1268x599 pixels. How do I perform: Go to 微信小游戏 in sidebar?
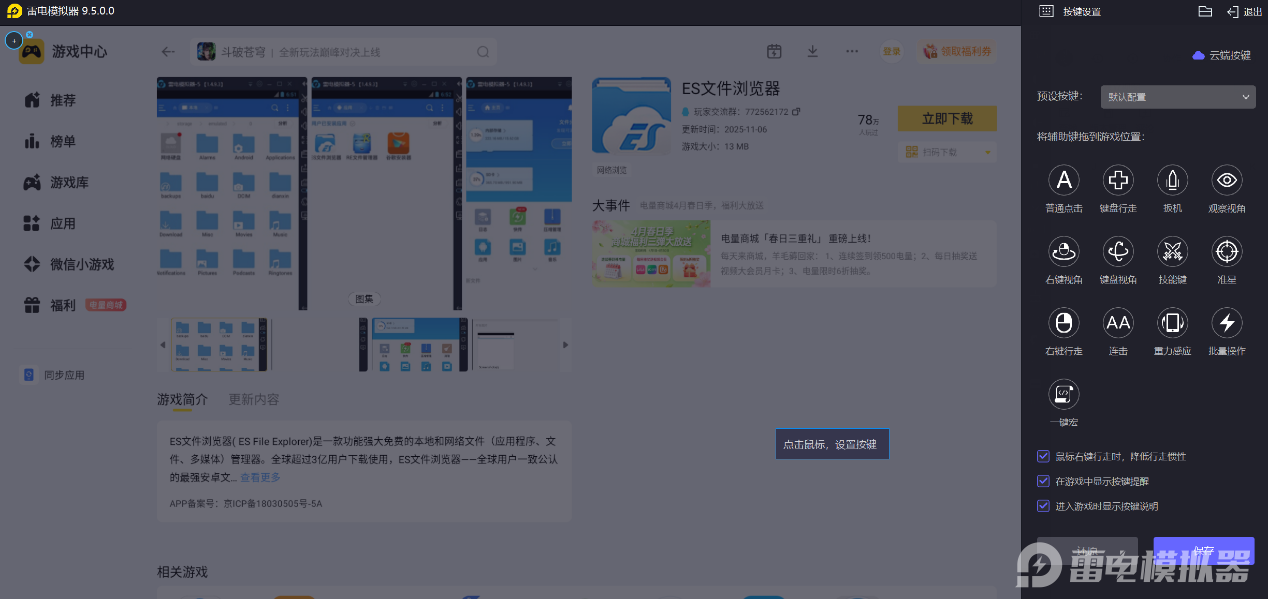[x=69, y=264]
